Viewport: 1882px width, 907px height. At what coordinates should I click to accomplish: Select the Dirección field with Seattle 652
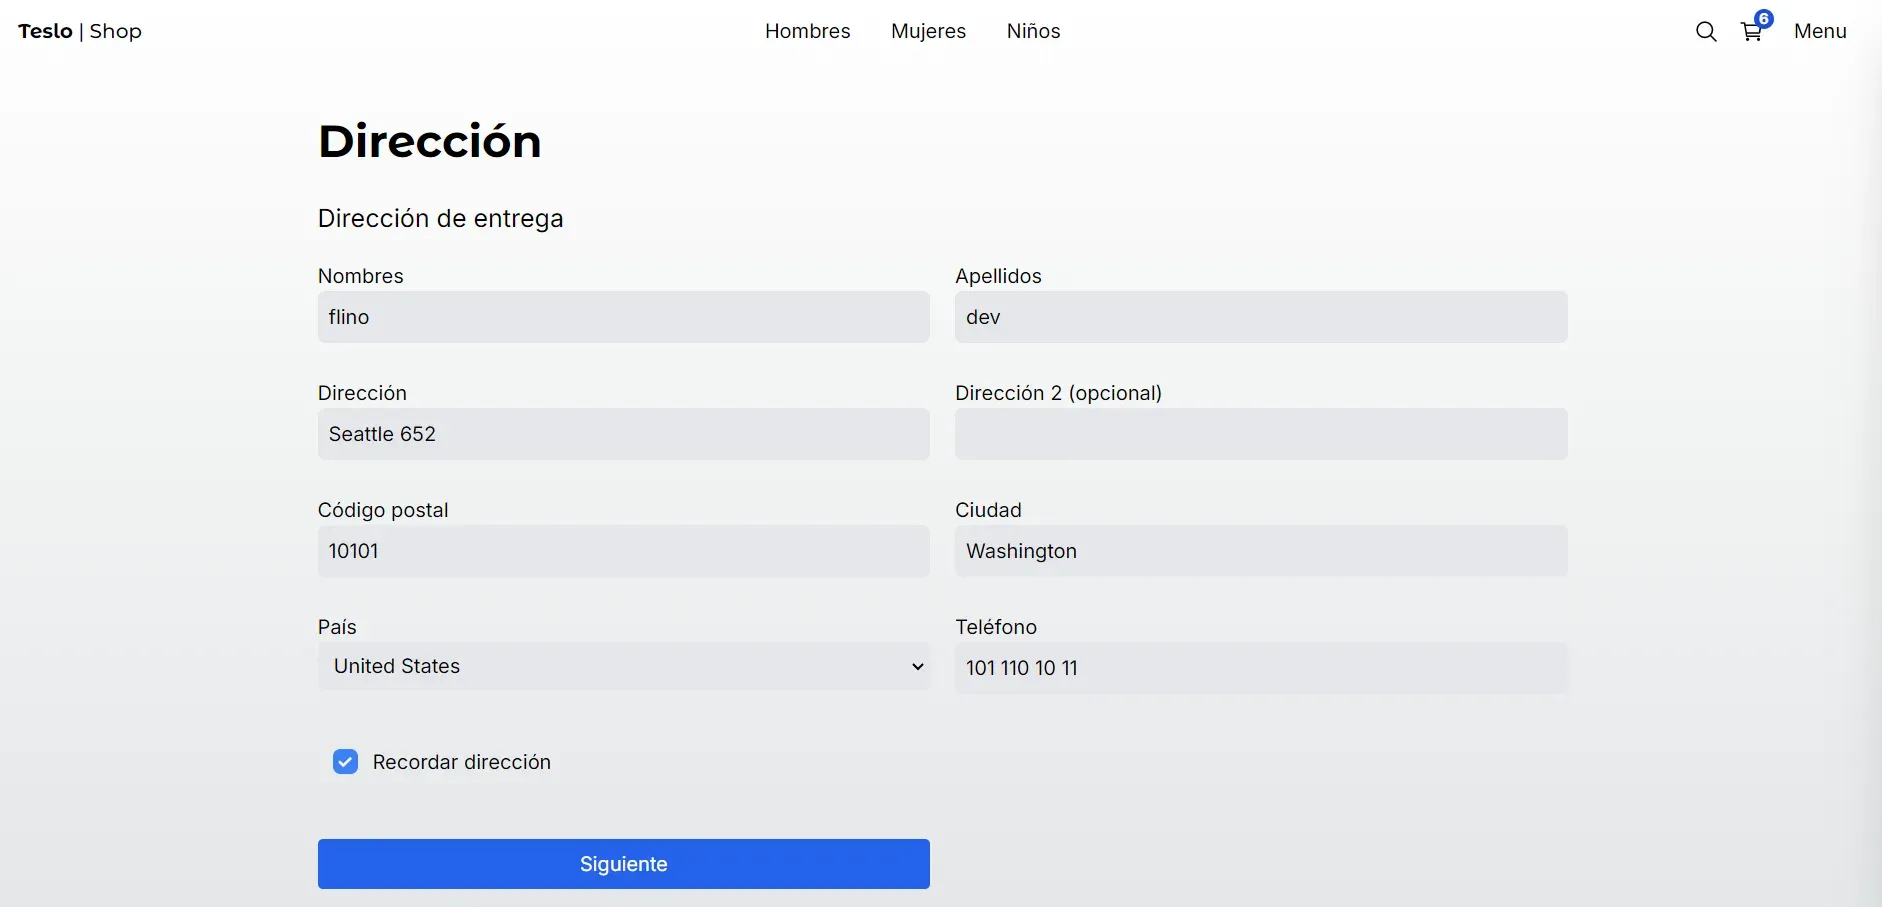click(624, 434)
